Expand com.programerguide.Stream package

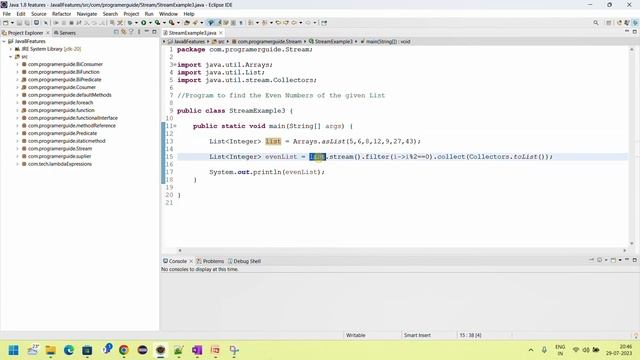(x=18, y=149)
